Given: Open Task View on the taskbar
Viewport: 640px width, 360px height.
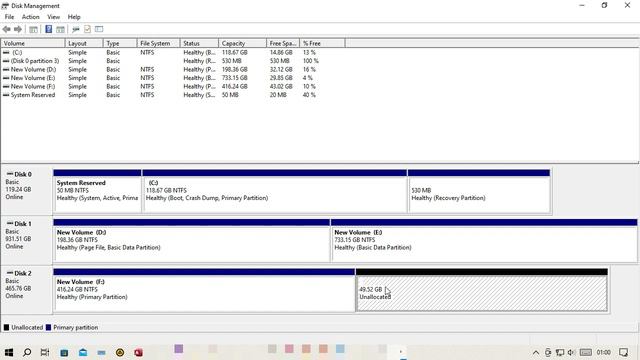Looking at the screenshot, I should pyautogui.click(x=45, y=352).
